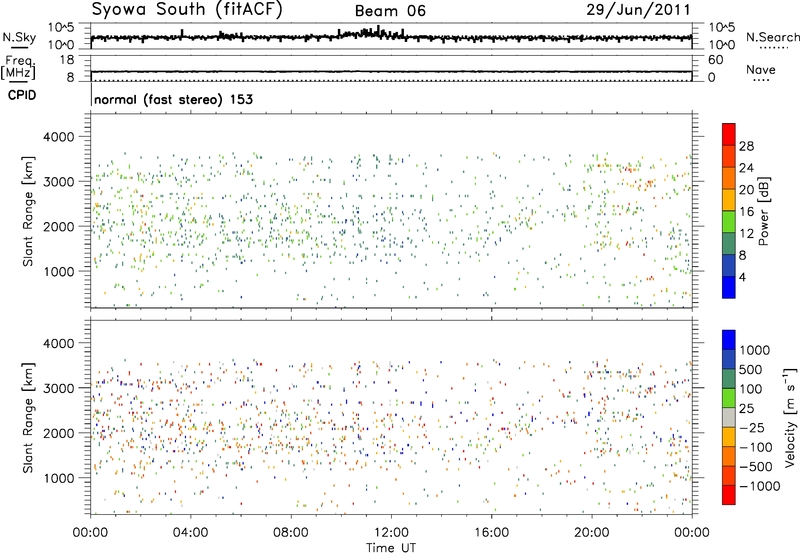Click the blue bottom of the power colorbar
Image resolution: width=800 pixels, height=554 pixels.
[729, 287]
